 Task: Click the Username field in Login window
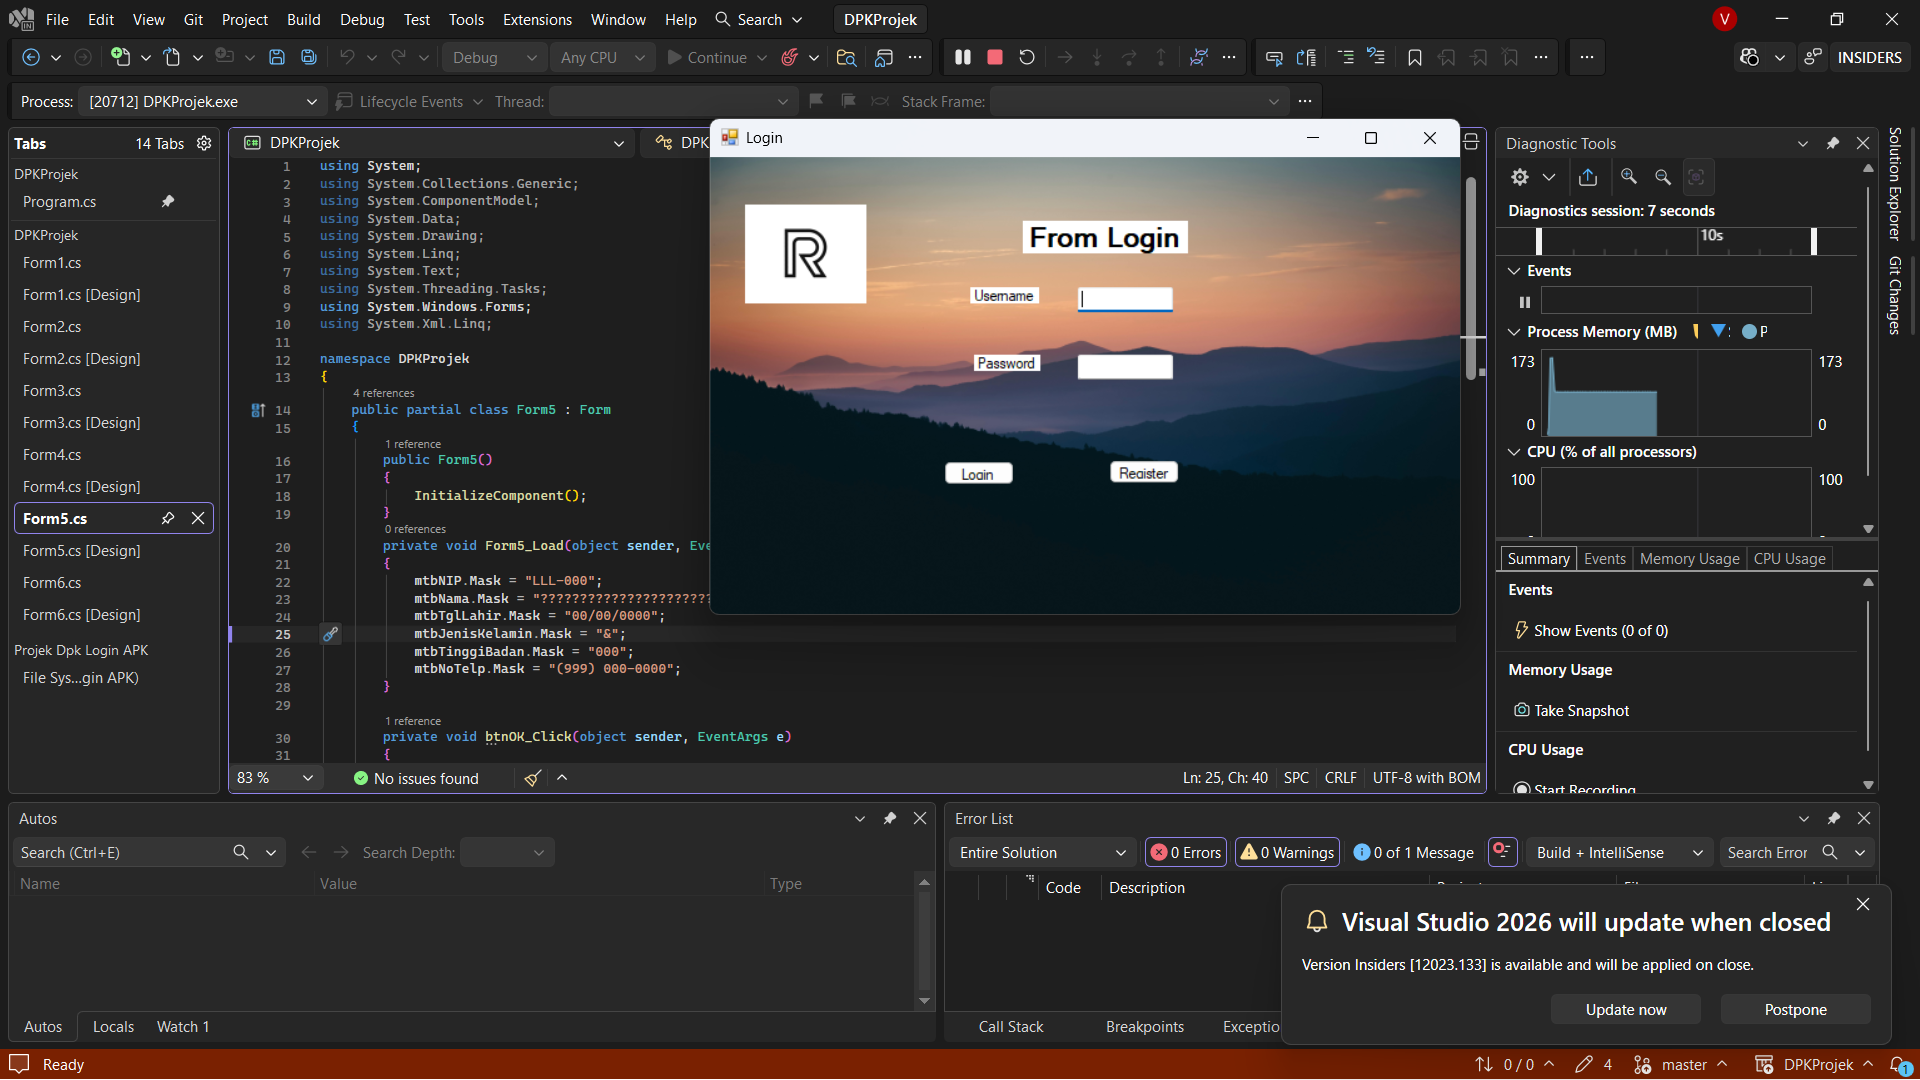pyautogui.click(x=1125, y=299)
